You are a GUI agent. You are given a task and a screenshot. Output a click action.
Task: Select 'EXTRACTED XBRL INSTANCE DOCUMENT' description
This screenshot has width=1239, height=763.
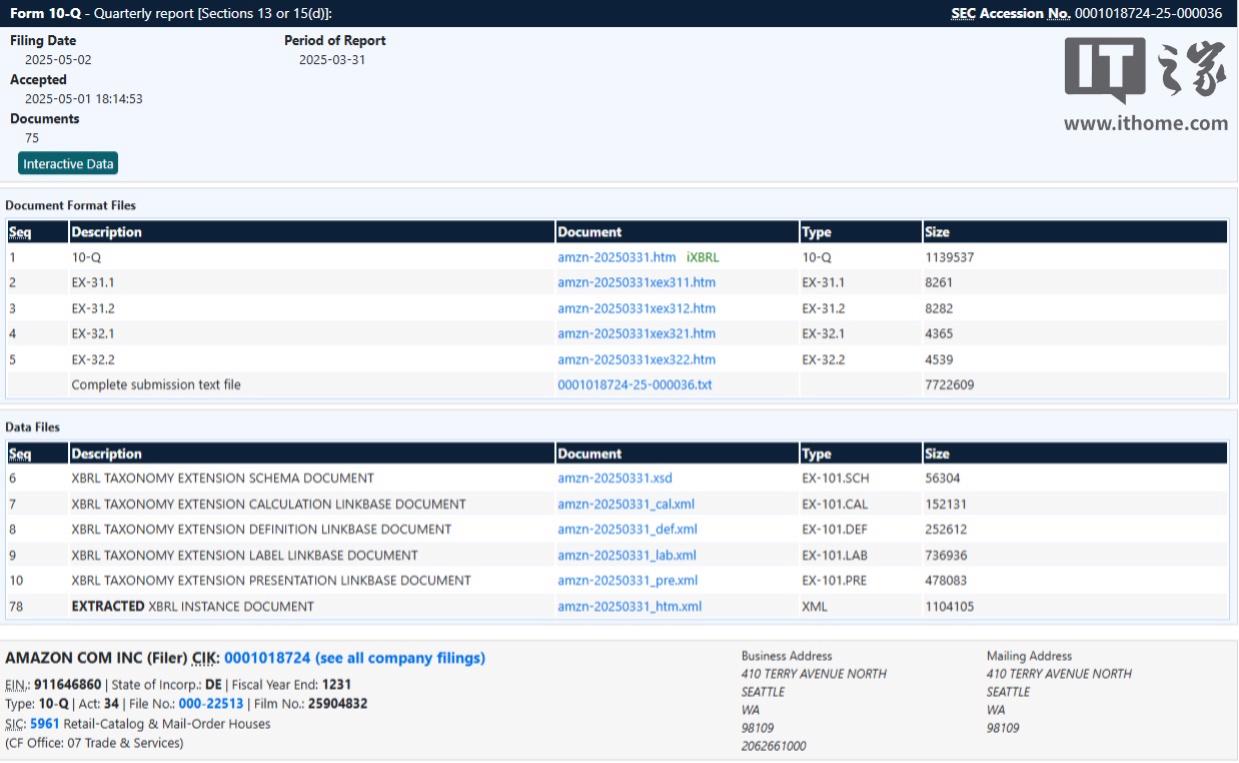[x=193, y=607]
